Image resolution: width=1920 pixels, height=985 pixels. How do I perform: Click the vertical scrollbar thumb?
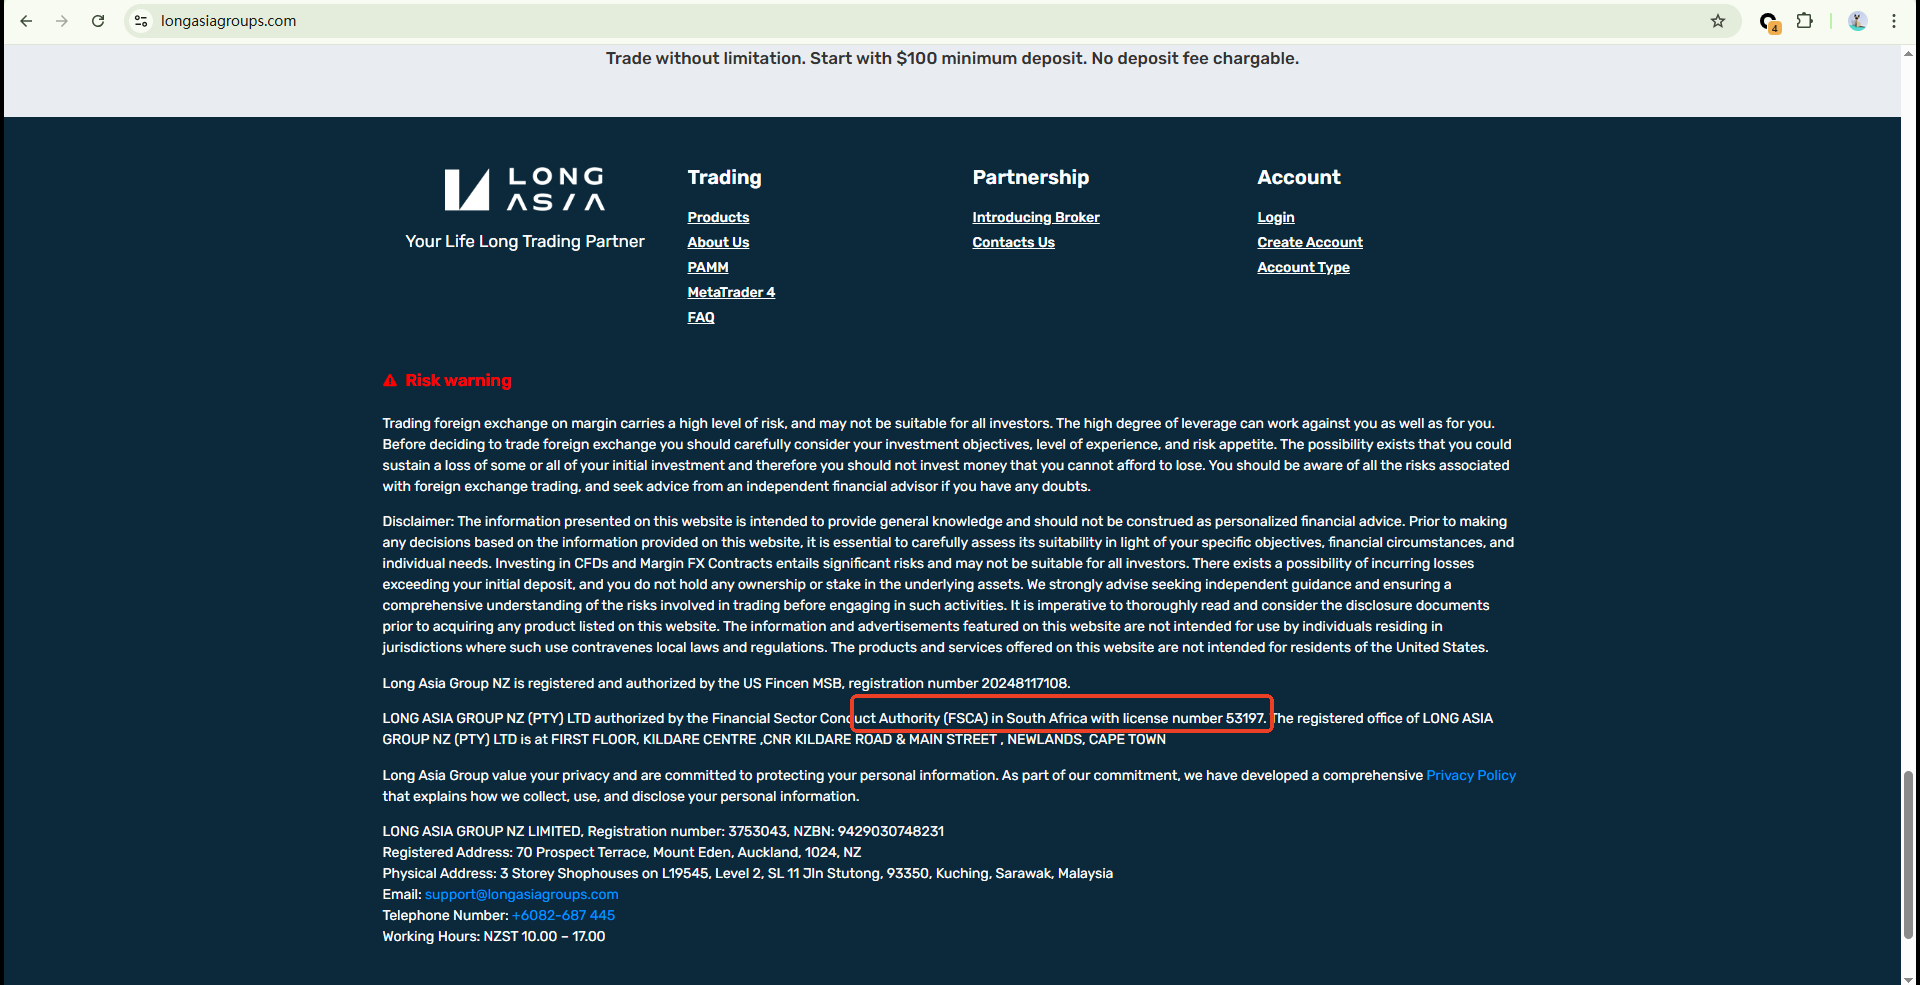point(1909,855)
